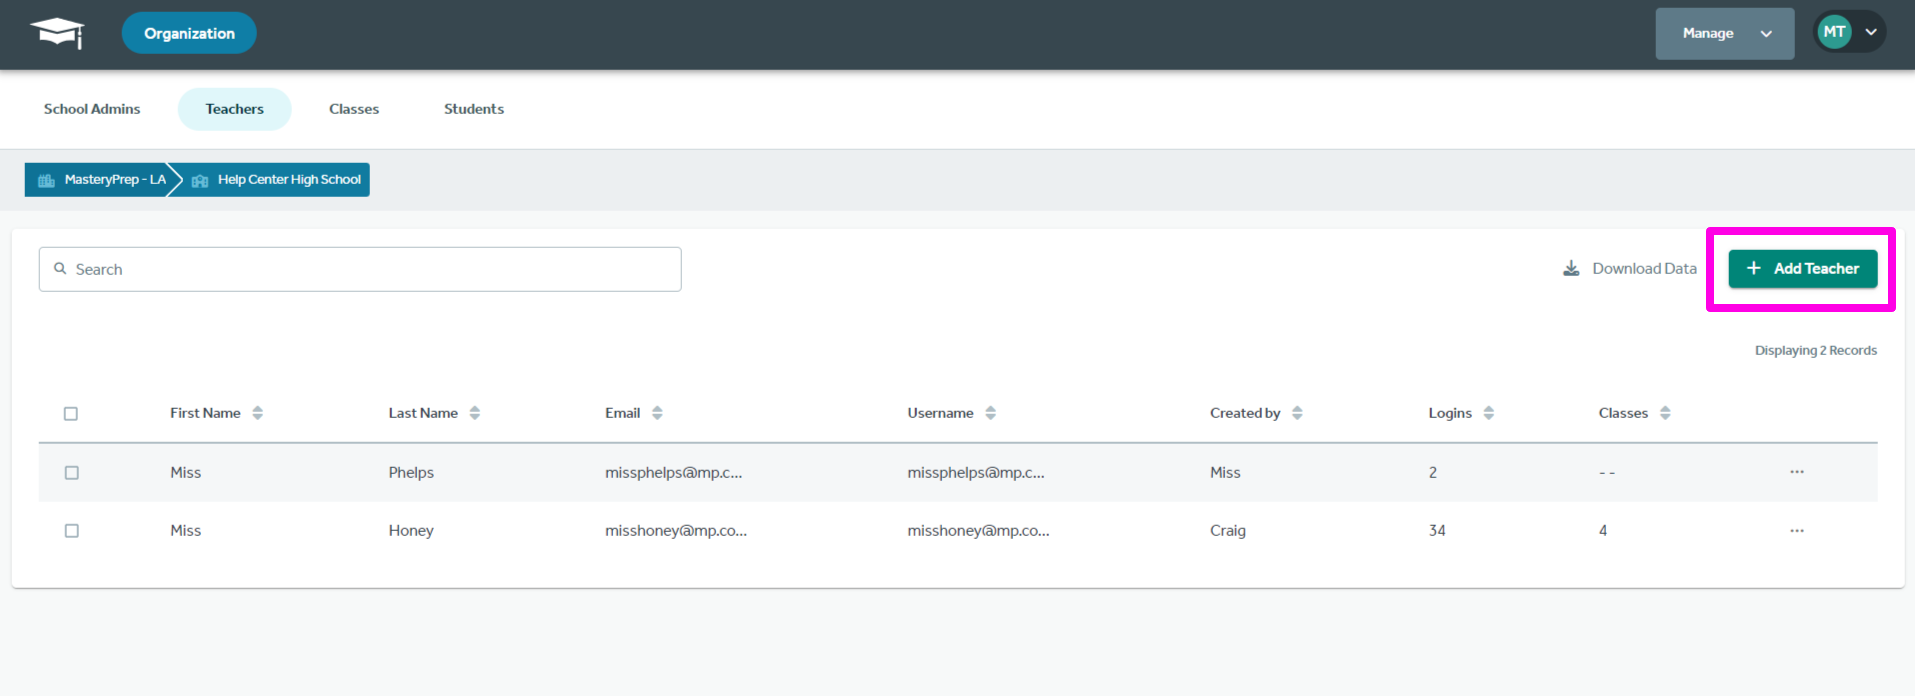Click the Download Data icon
Viewport: 1915px width, 696px height.
coord(1571,269)
